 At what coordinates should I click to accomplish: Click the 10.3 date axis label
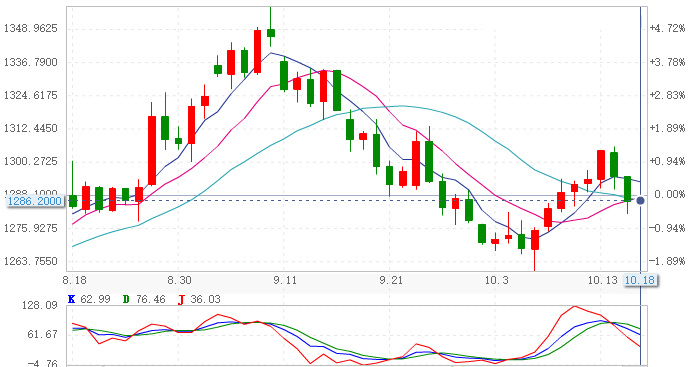[496, 280]
